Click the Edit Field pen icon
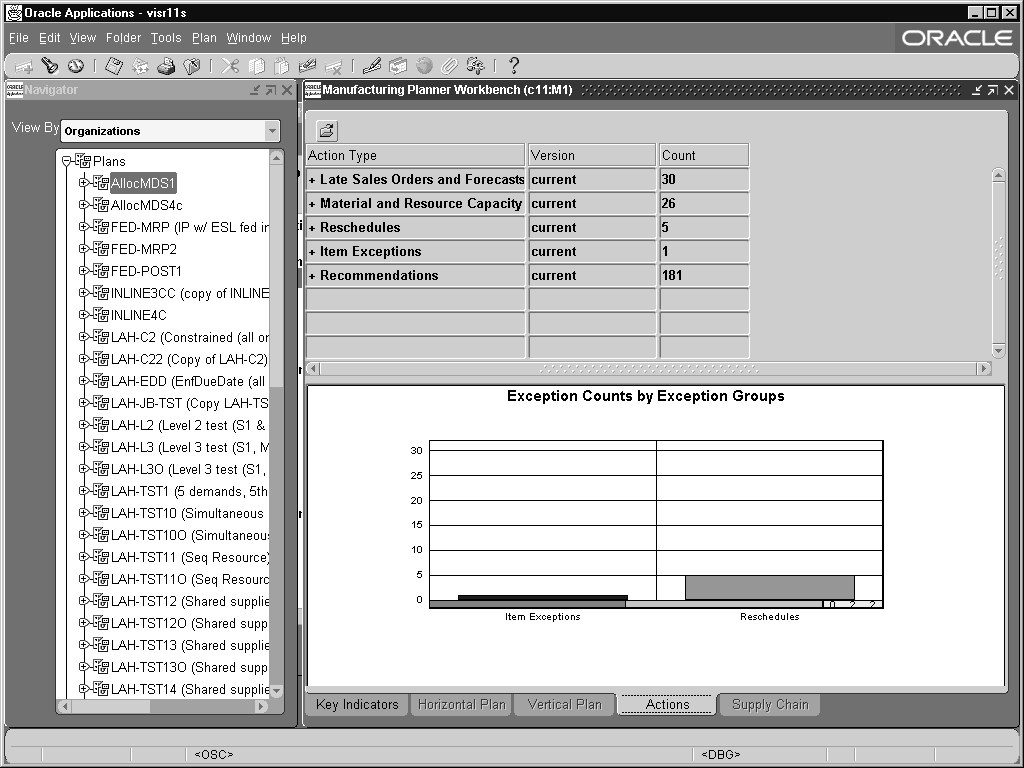Screen dimensions: 1024x768 click(x=372, y=66)
